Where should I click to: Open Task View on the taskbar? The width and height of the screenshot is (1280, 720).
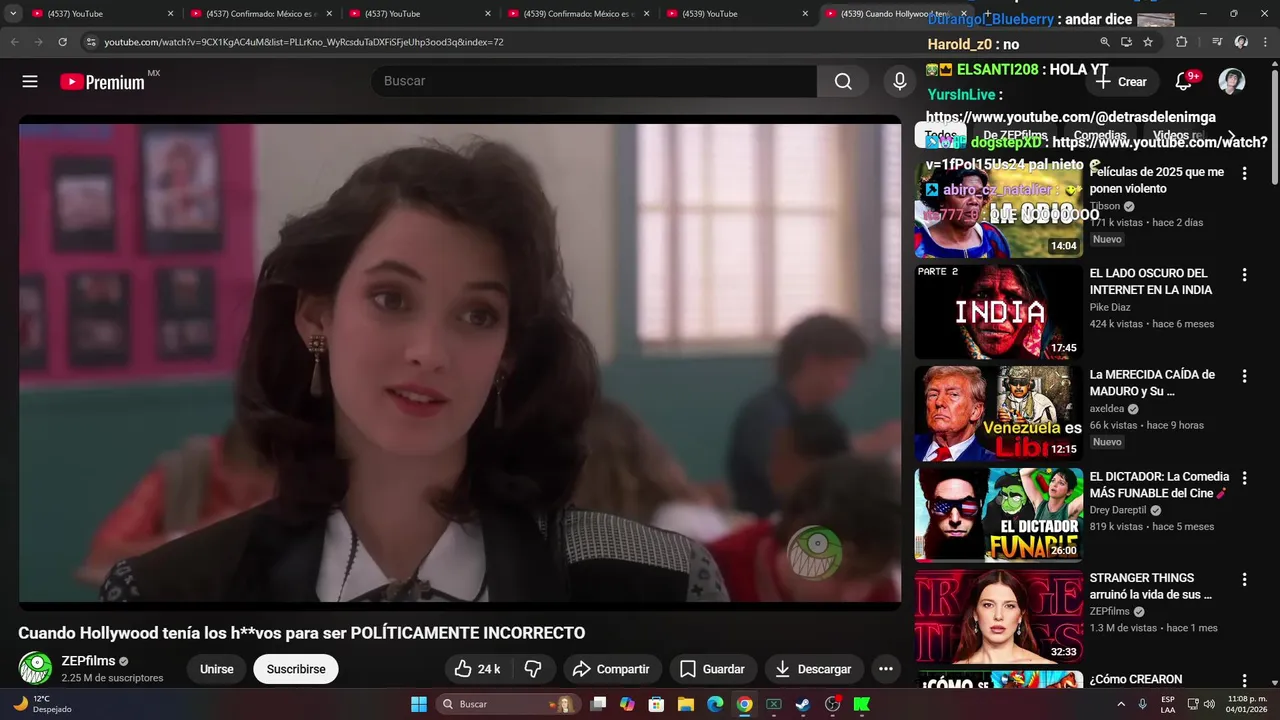[598, 704]
